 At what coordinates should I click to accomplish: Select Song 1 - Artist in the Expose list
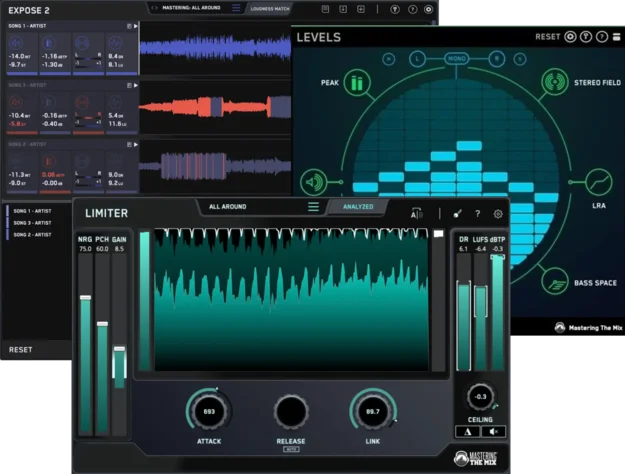(x=32, y=211)
